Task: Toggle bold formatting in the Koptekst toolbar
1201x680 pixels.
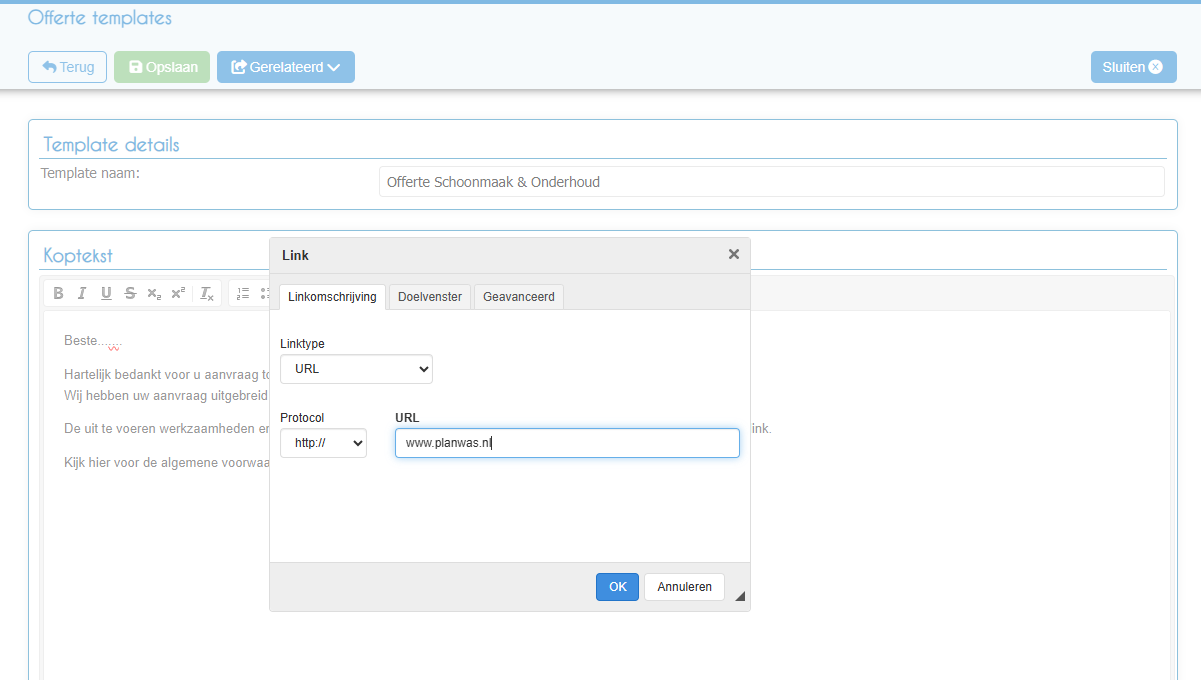Action: (x=58, y=293)
